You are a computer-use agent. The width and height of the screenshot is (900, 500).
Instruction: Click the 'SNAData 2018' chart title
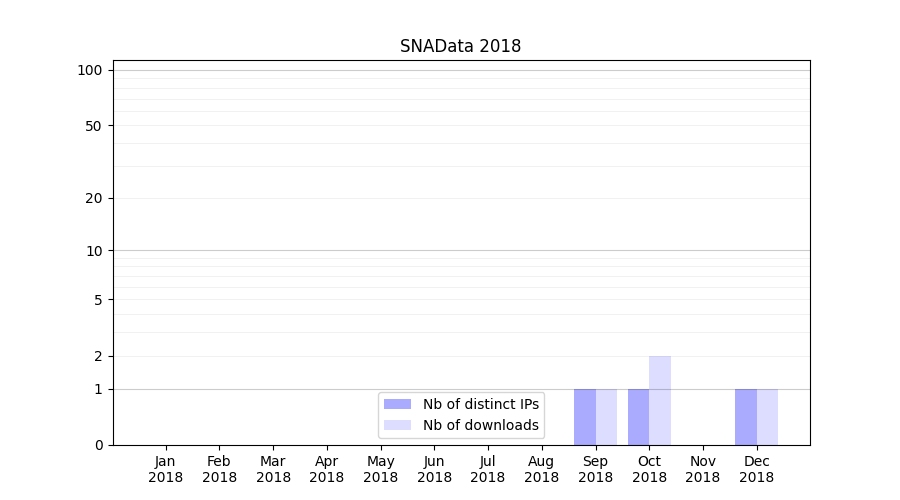(x=460, y=46)
